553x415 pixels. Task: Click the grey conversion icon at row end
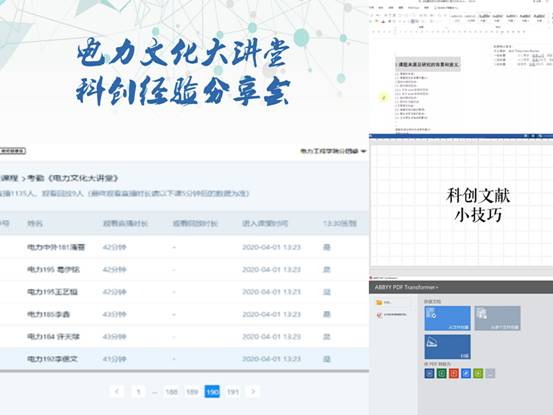tap(490, 373)
